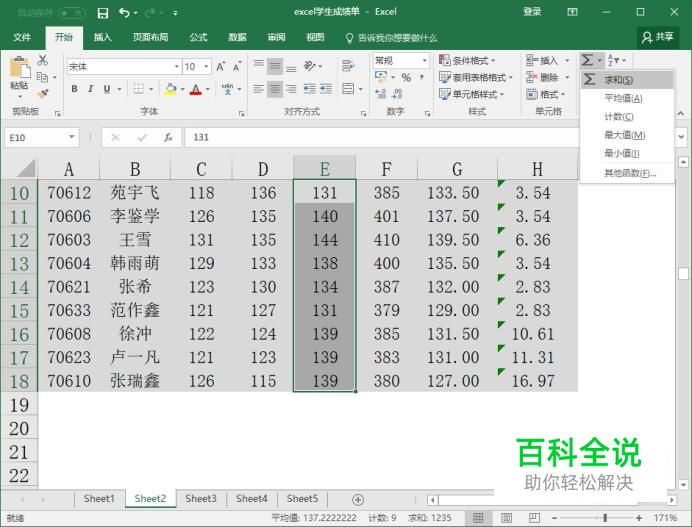The image size is (692, 527).
Task: Open the font name dropdown
Action: pos(177,67)
